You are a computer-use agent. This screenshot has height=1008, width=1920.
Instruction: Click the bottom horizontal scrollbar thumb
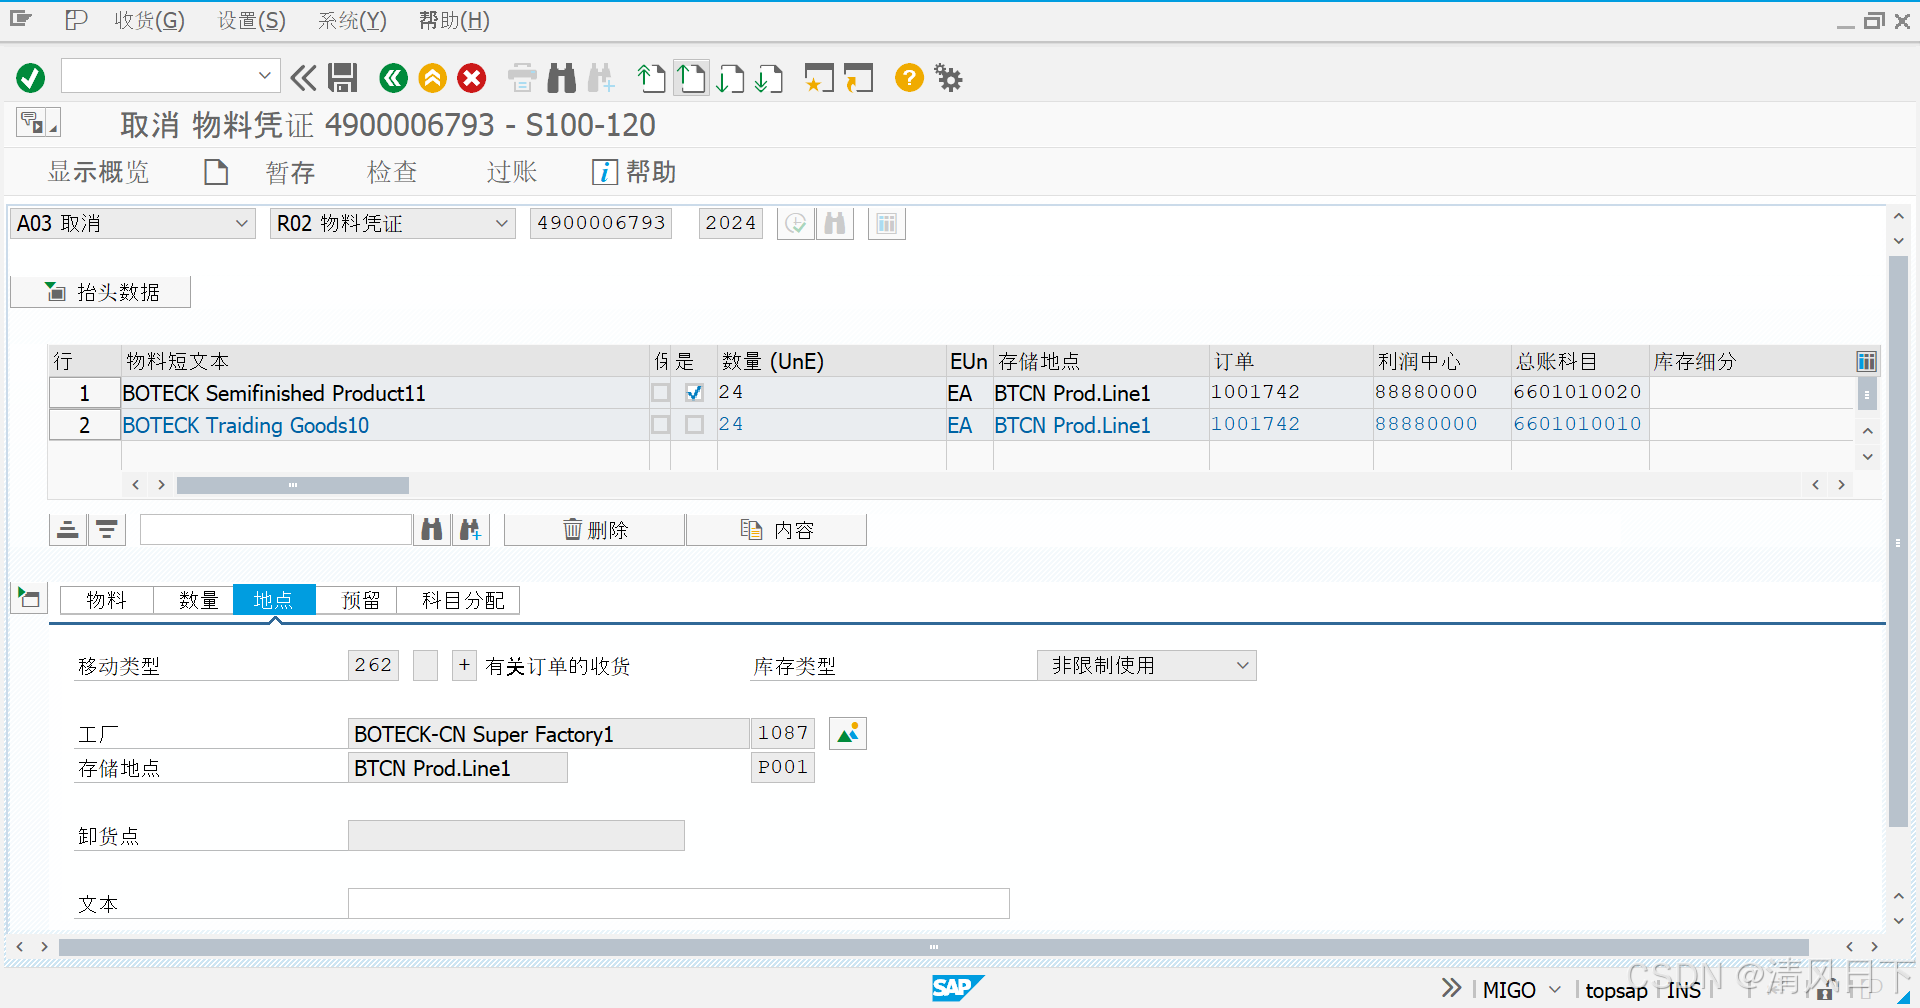tap(933, 946)
